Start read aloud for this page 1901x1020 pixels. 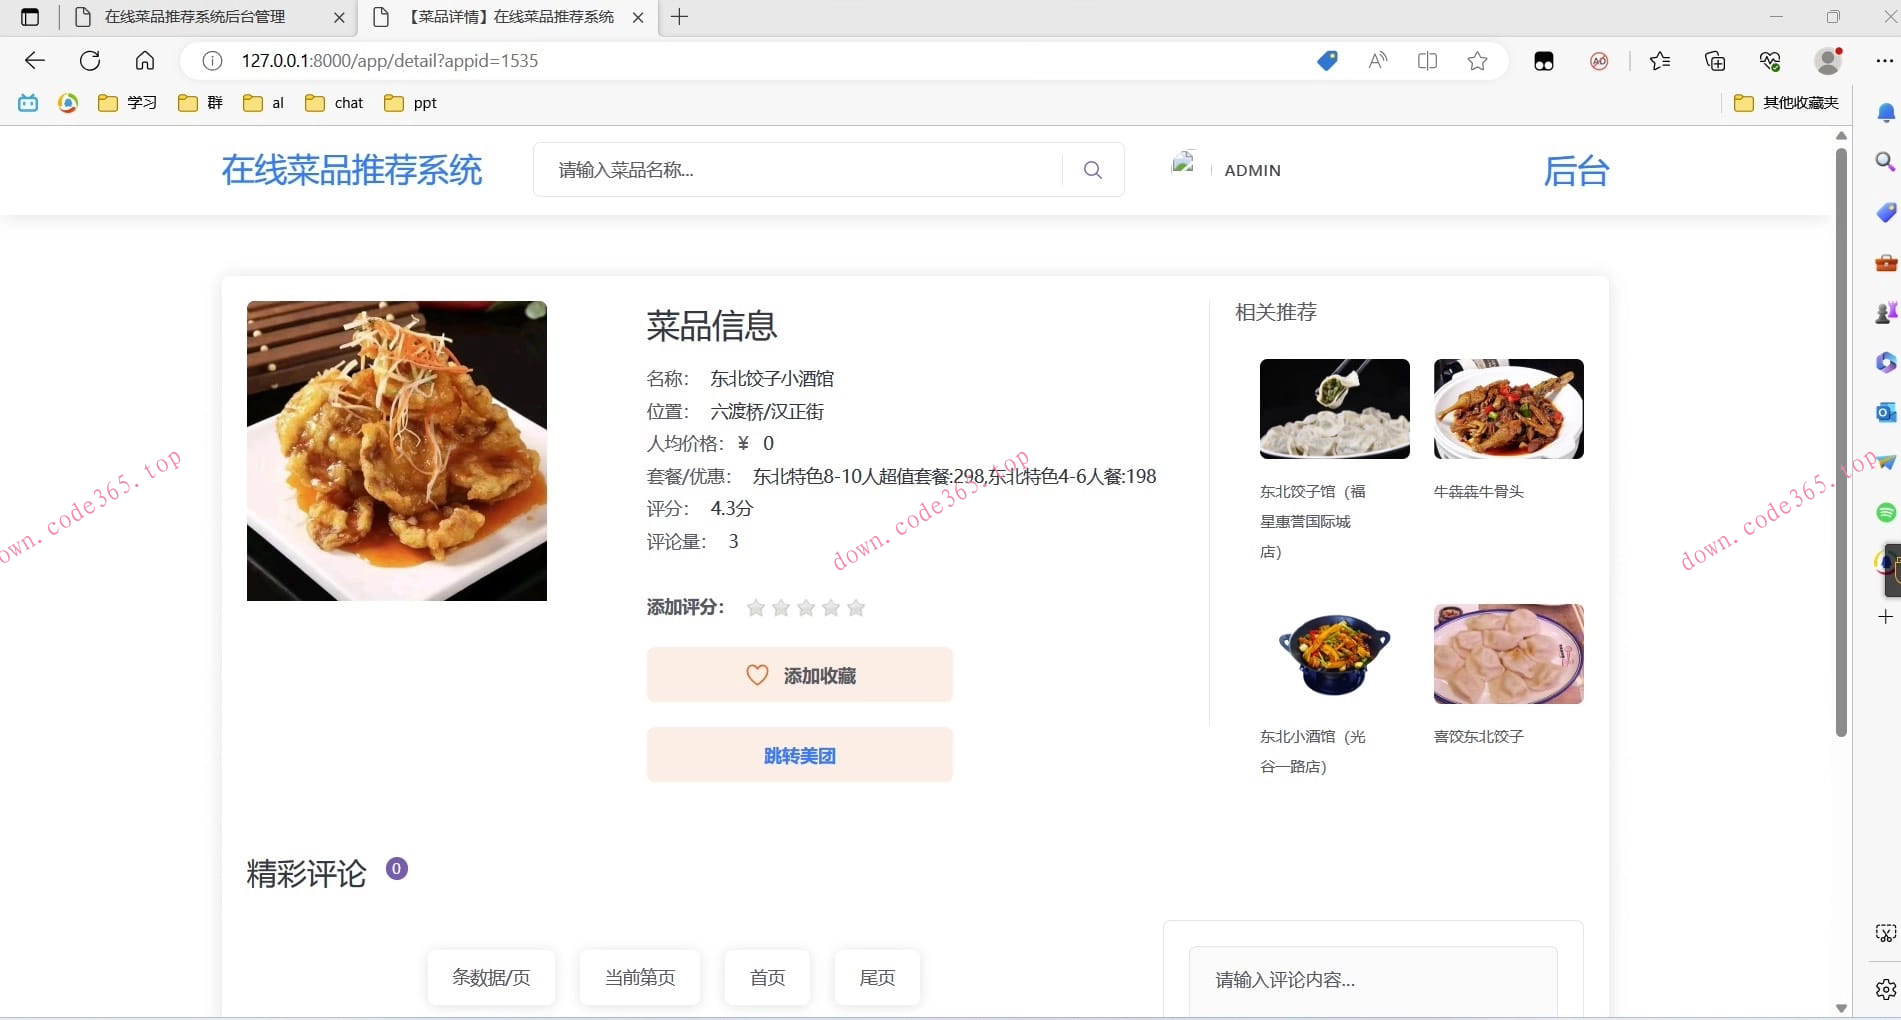click(x=1377, y=60)
